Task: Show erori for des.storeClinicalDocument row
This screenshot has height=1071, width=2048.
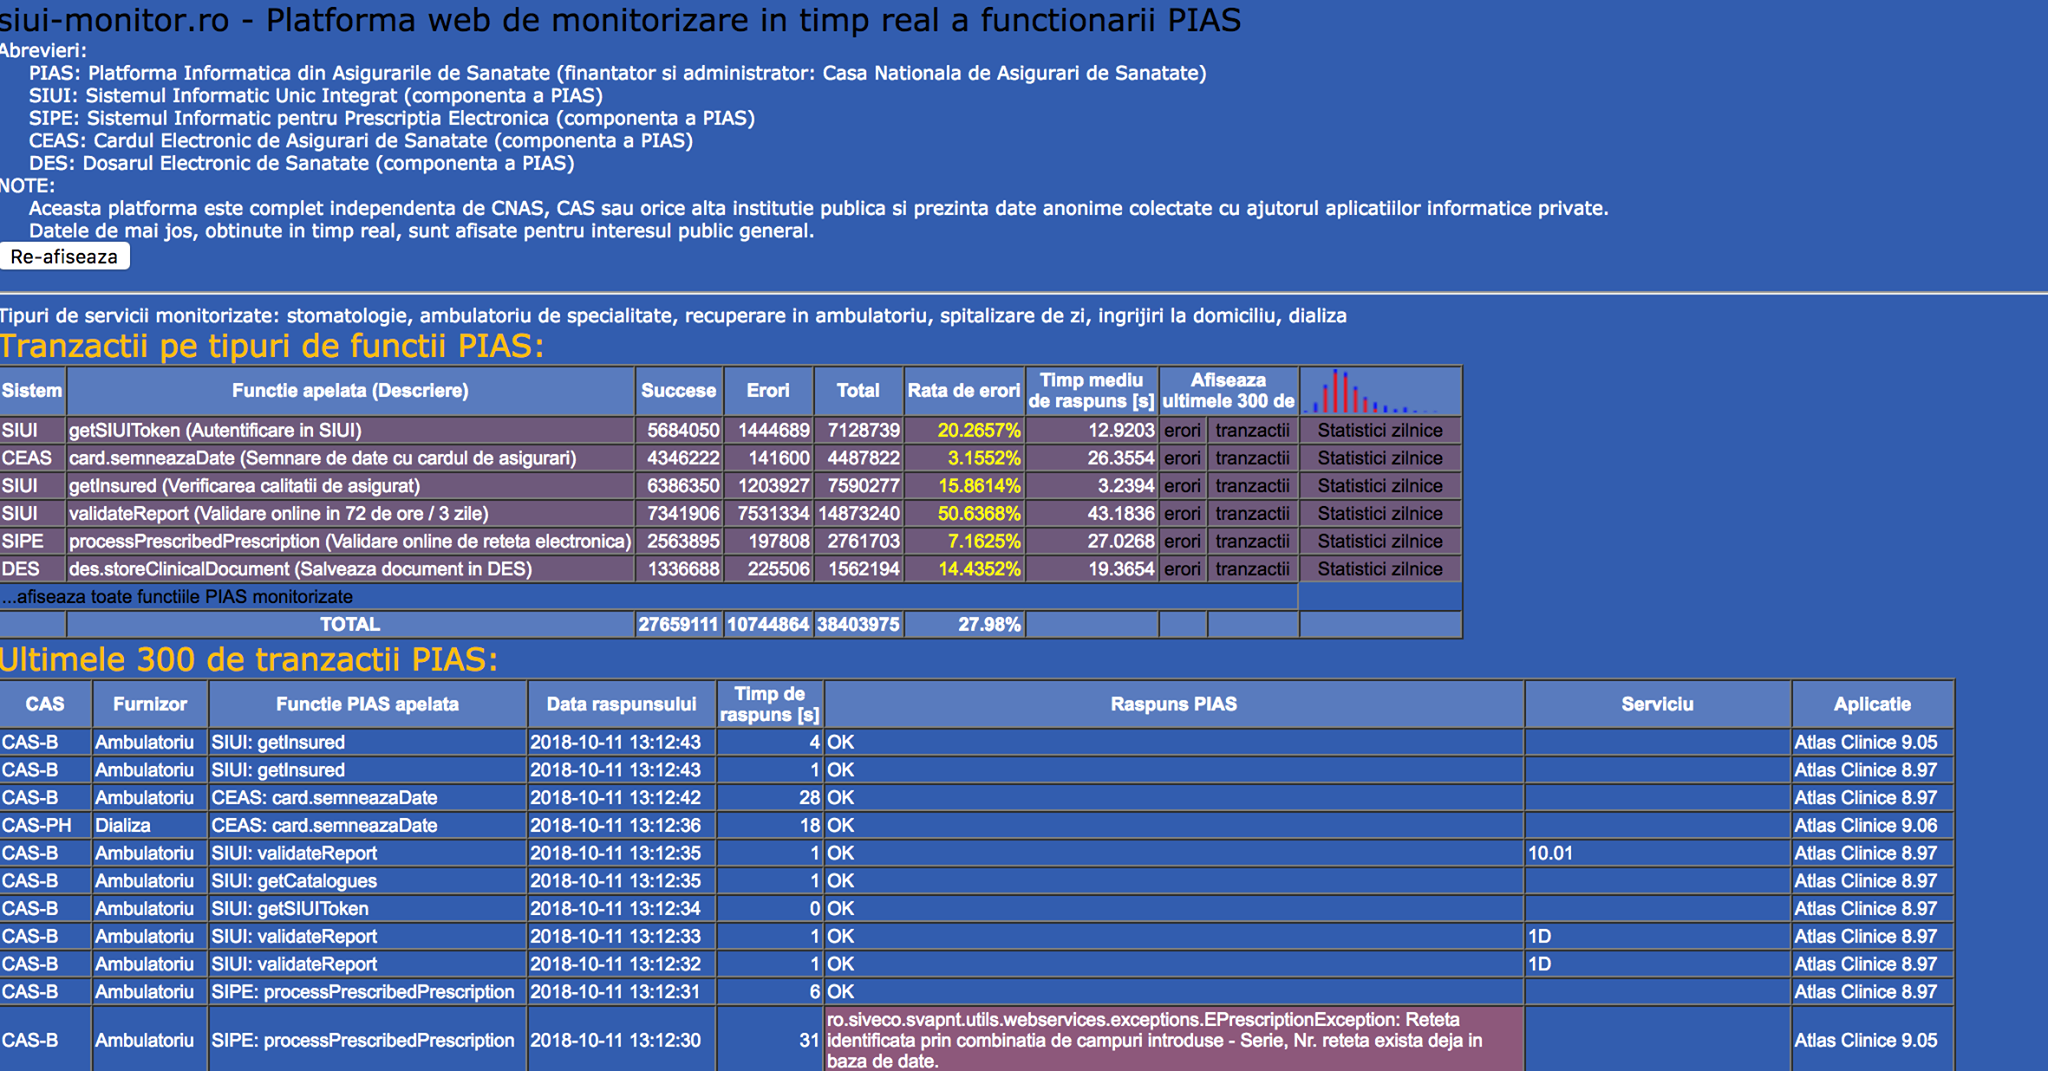Action: click(1182, 569)
